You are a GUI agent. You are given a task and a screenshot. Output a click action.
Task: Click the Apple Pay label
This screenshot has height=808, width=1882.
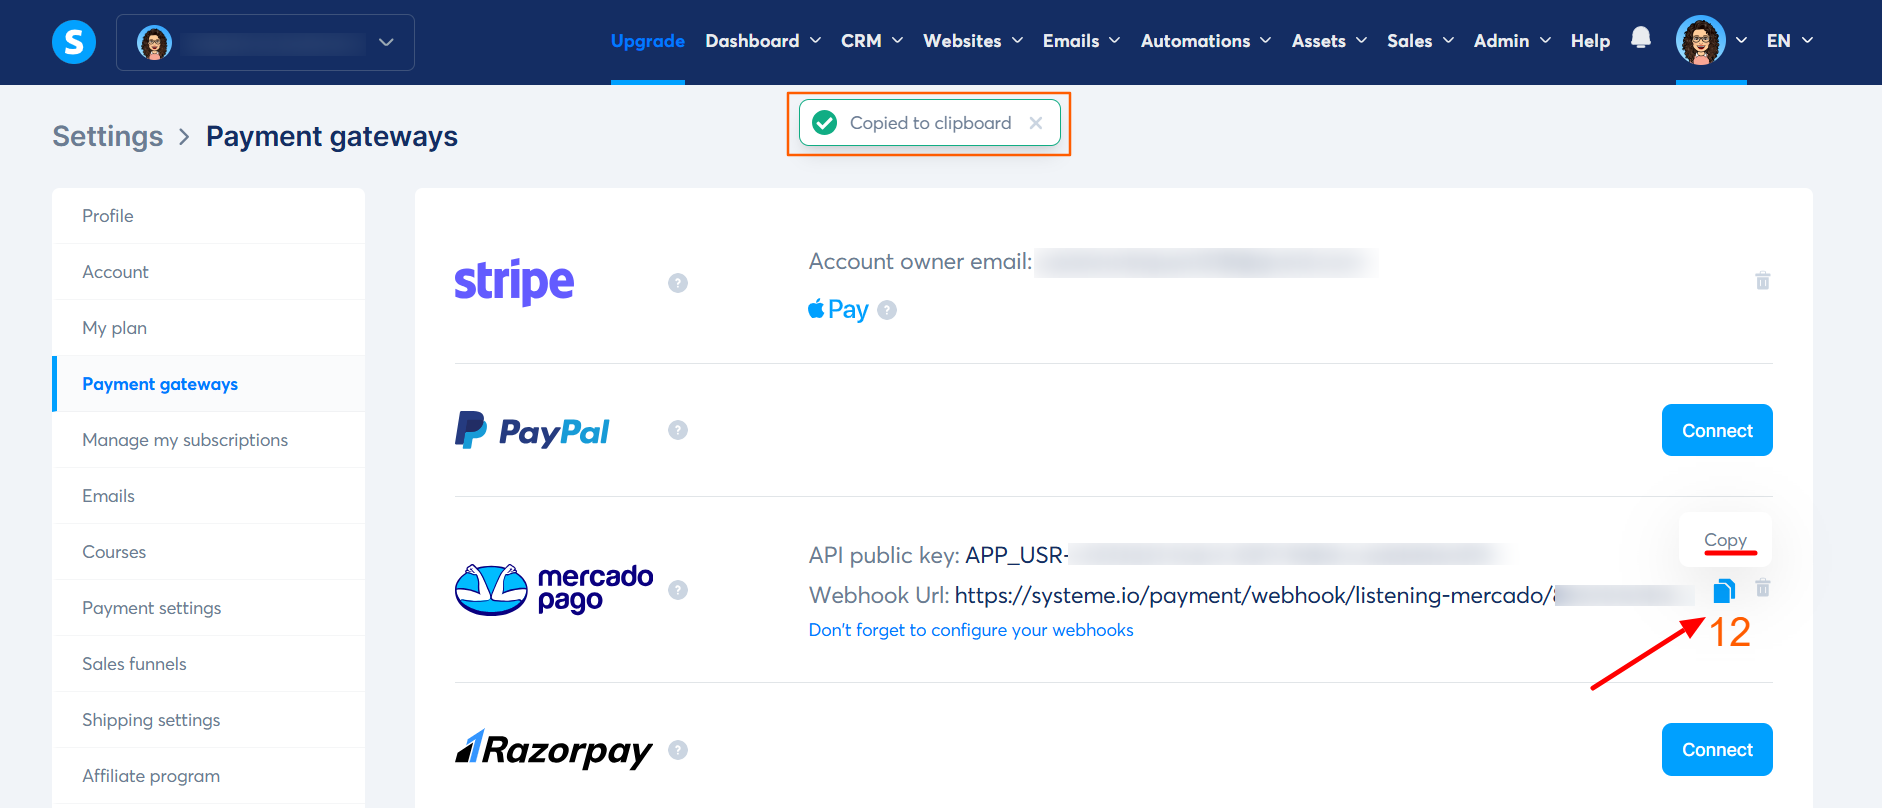point(838,309)
